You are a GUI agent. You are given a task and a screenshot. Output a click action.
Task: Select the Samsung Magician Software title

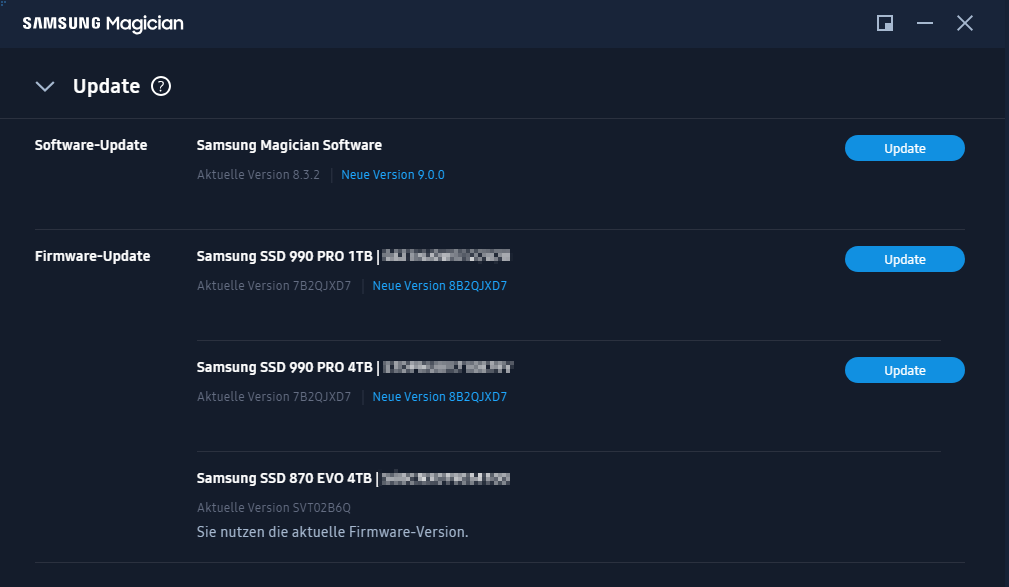point(289,145)
